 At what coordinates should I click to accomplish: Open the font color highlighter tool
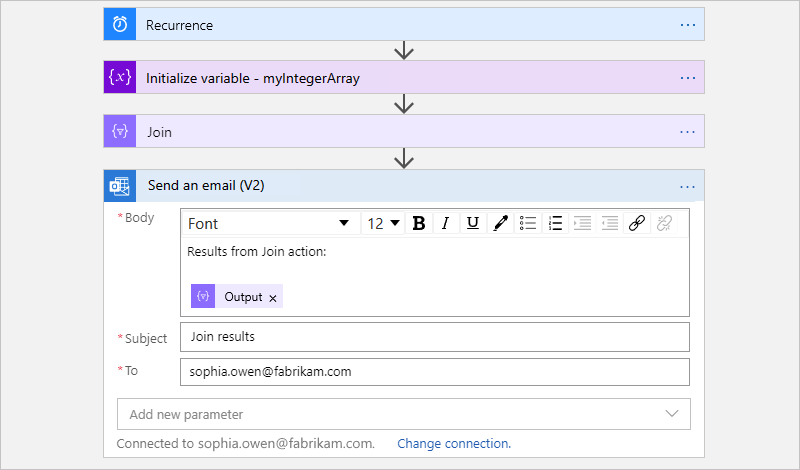click(x=501, y=223)
